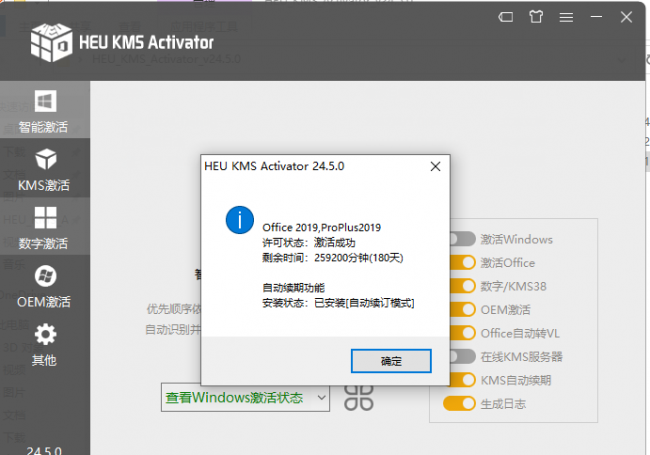Click the 激活成功 license status text
This screenshot has height=455, width=650.
click(334, 242)
